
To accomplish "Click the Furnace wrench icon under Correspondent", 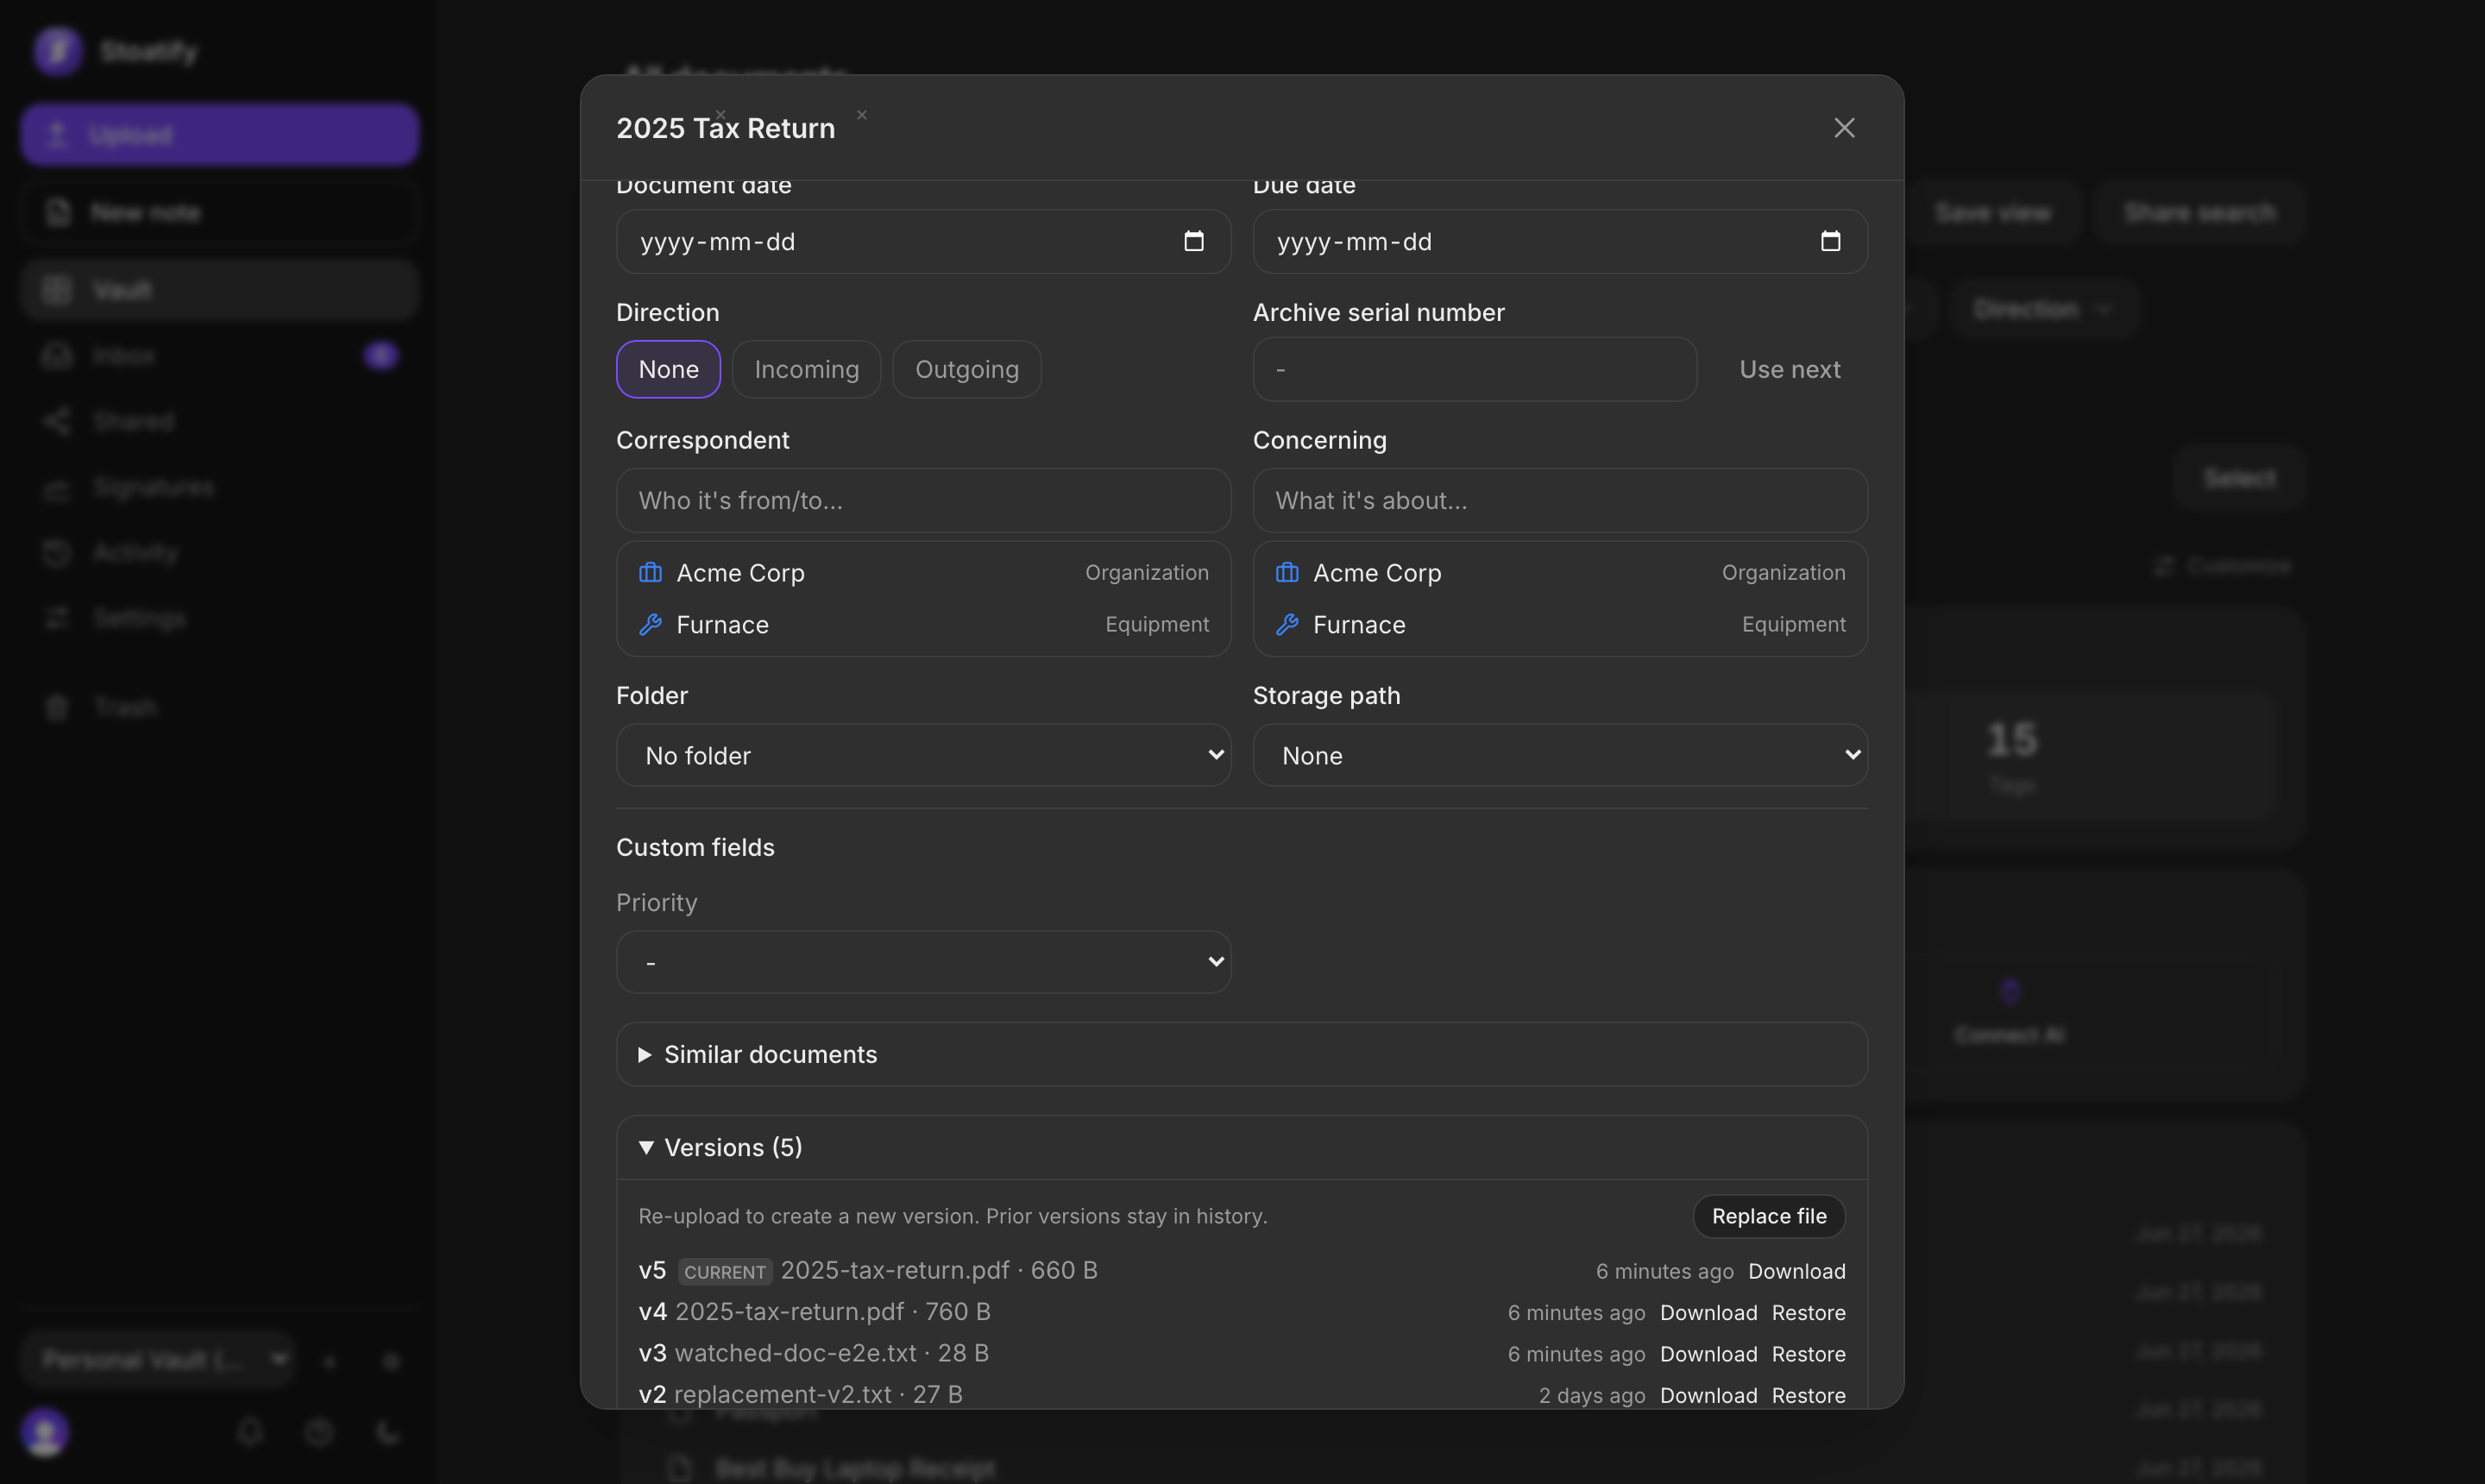I will tap(650, 625).
